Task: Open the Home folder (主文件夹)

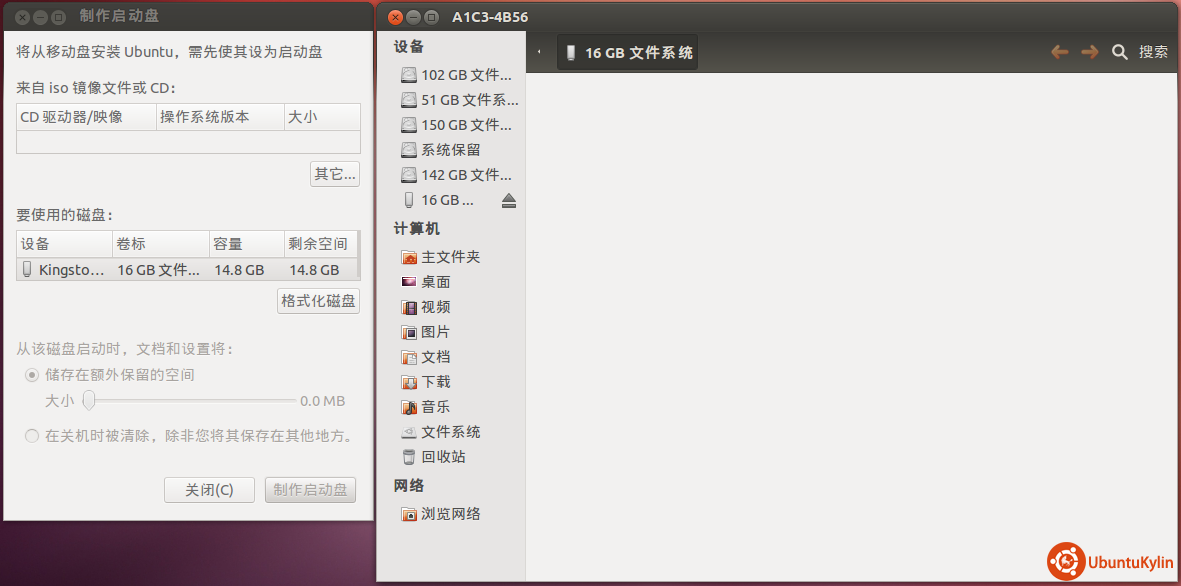Action: pos(449,257)
